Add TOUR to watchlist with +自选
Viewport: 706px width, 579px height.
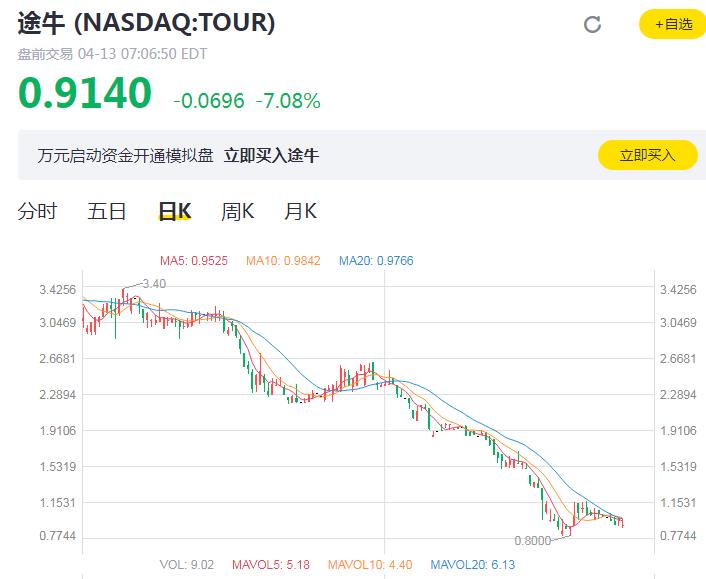coord(672,24)
